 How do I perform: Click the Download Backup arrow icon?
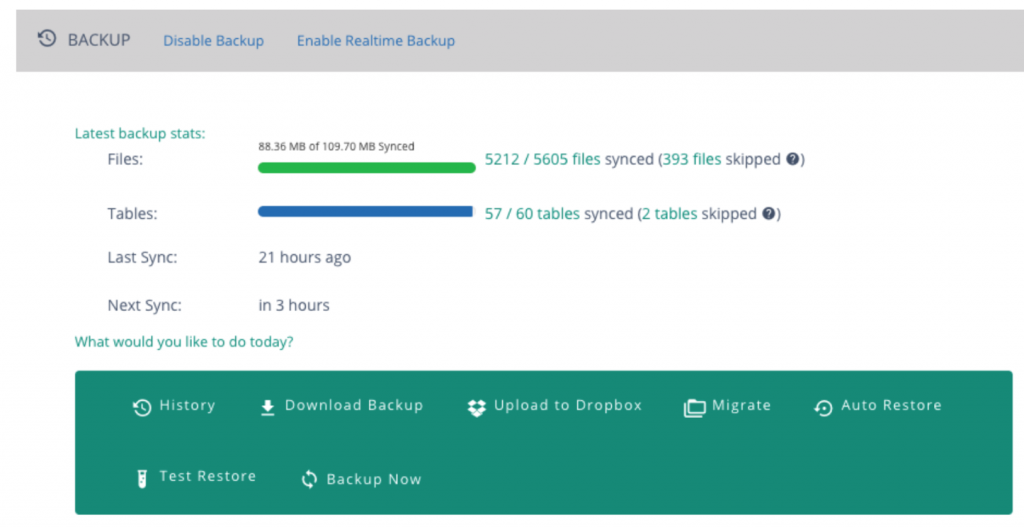(x=268, y=407)
